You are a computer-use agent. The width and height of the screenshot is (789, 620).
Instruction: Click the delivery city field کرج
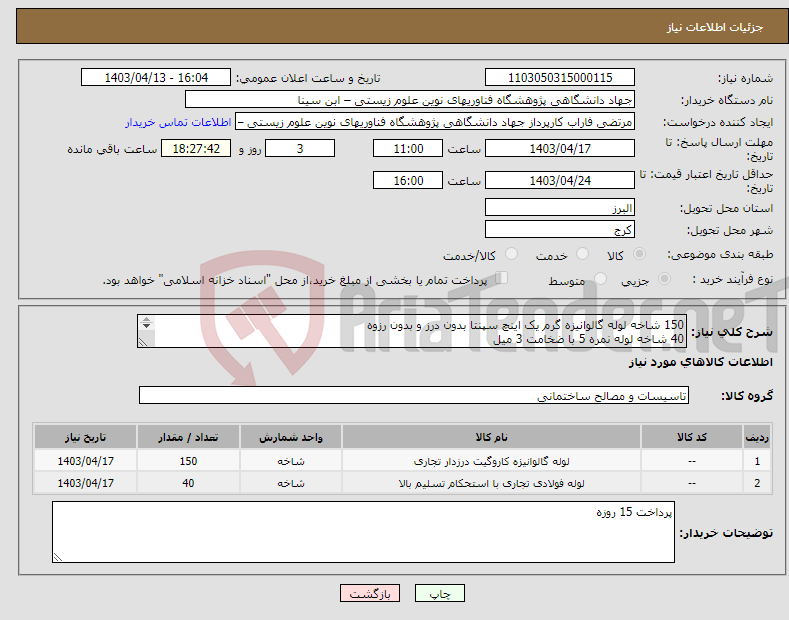pyautogui.click(x=560, y=229)
